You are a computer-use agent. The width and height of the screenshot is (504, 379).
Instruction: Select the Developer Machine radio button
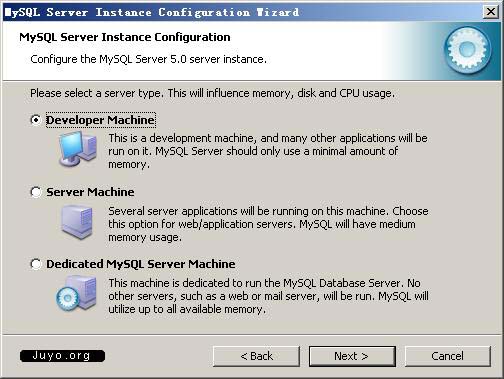(x=36, y=120)
